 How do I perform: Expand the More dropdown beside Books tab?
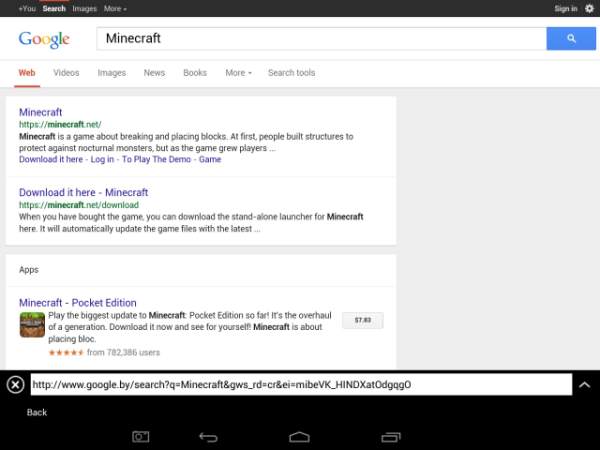click(x=238, y=73)
